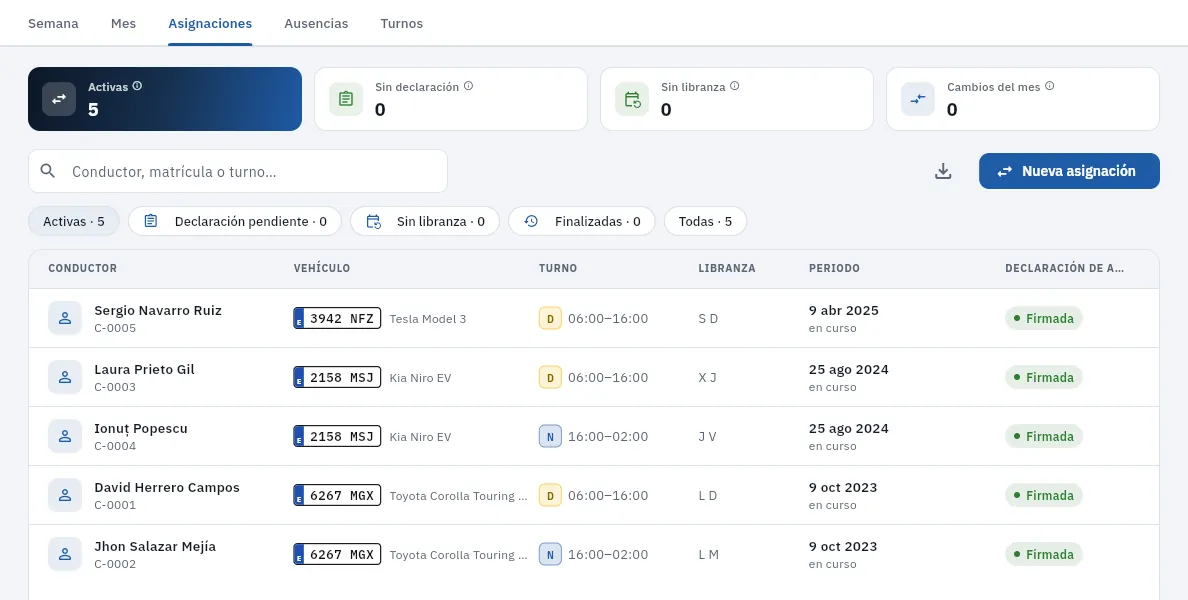This screenshot has height=600, width=1188.
Task: Filter by Sin libranza · 0 chip
Action: tap(425, 221)
